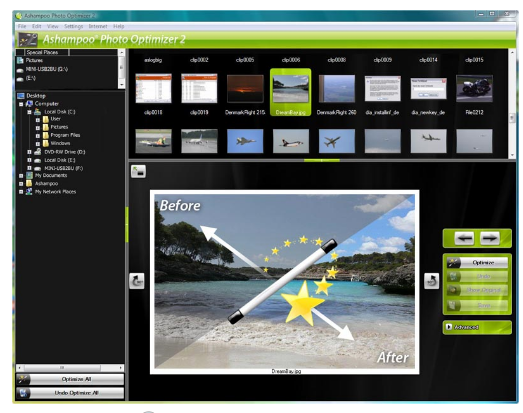This screenshot has width=523, height=413.
Task: Click the Undo Optimize All button
Action: tap(70, 393)
